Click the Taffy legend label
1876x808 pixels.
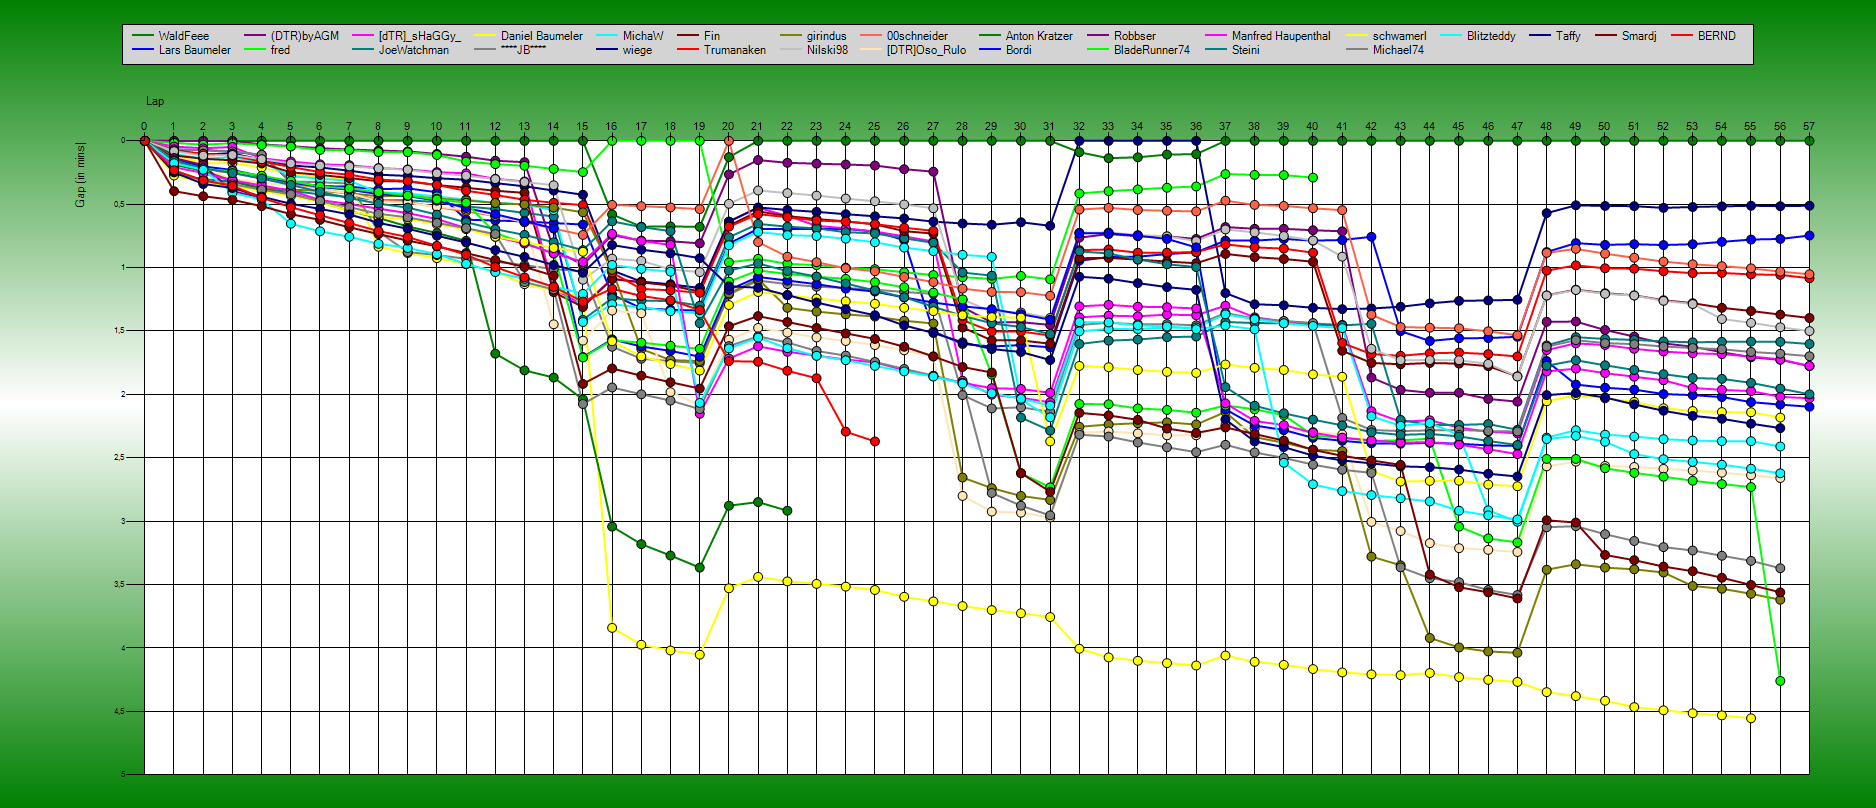click(1568, 36)
